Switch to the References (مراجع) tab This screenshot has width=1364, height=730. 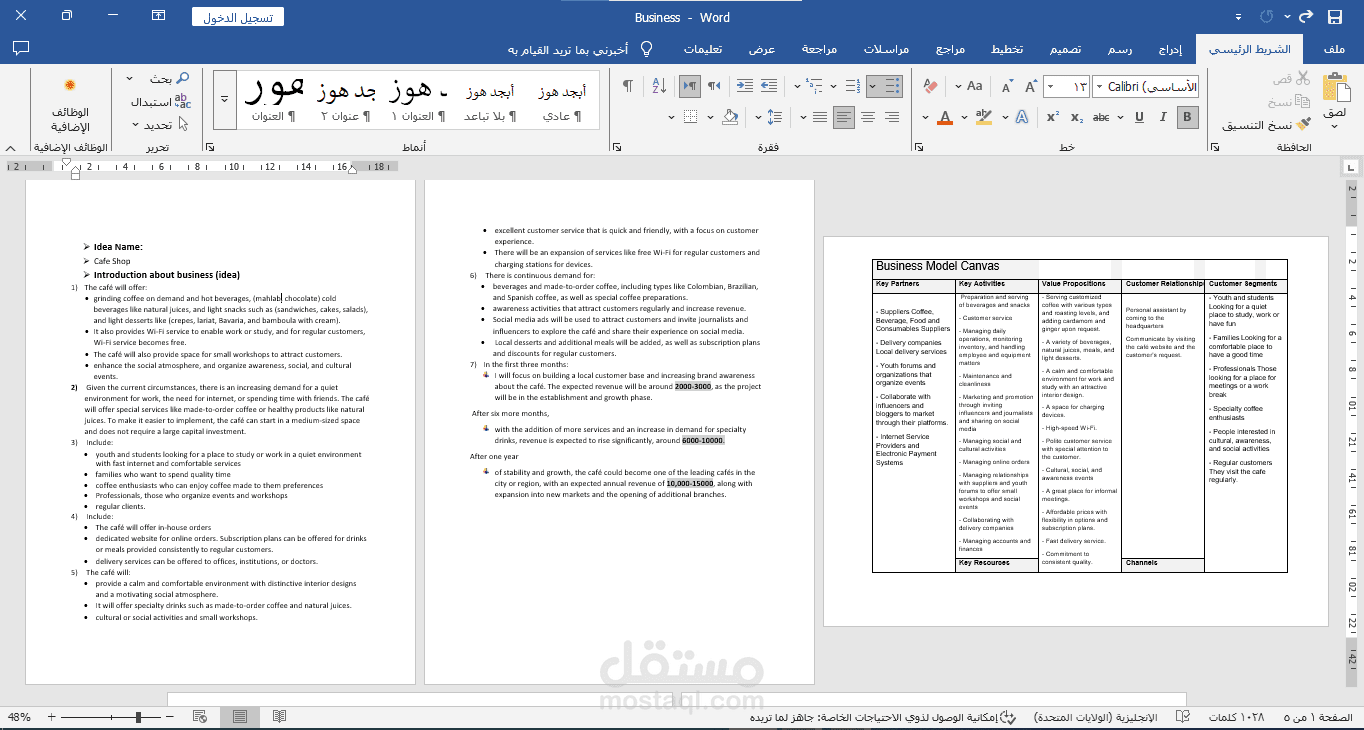951,49
